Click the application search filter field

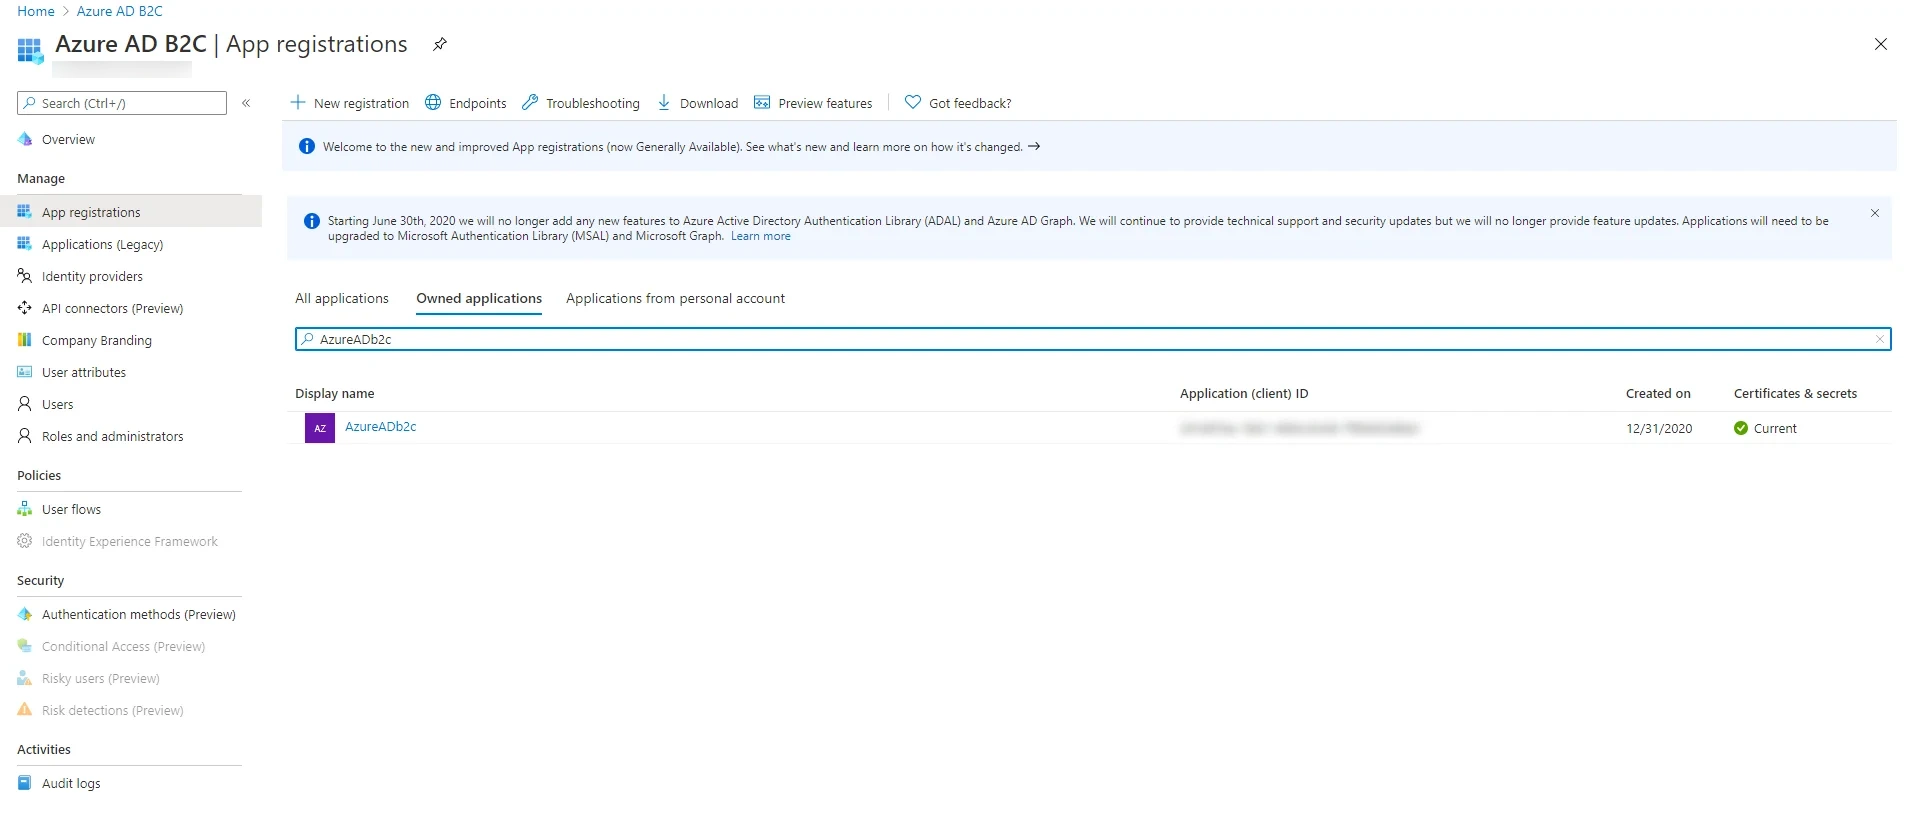pos(1093,339)
